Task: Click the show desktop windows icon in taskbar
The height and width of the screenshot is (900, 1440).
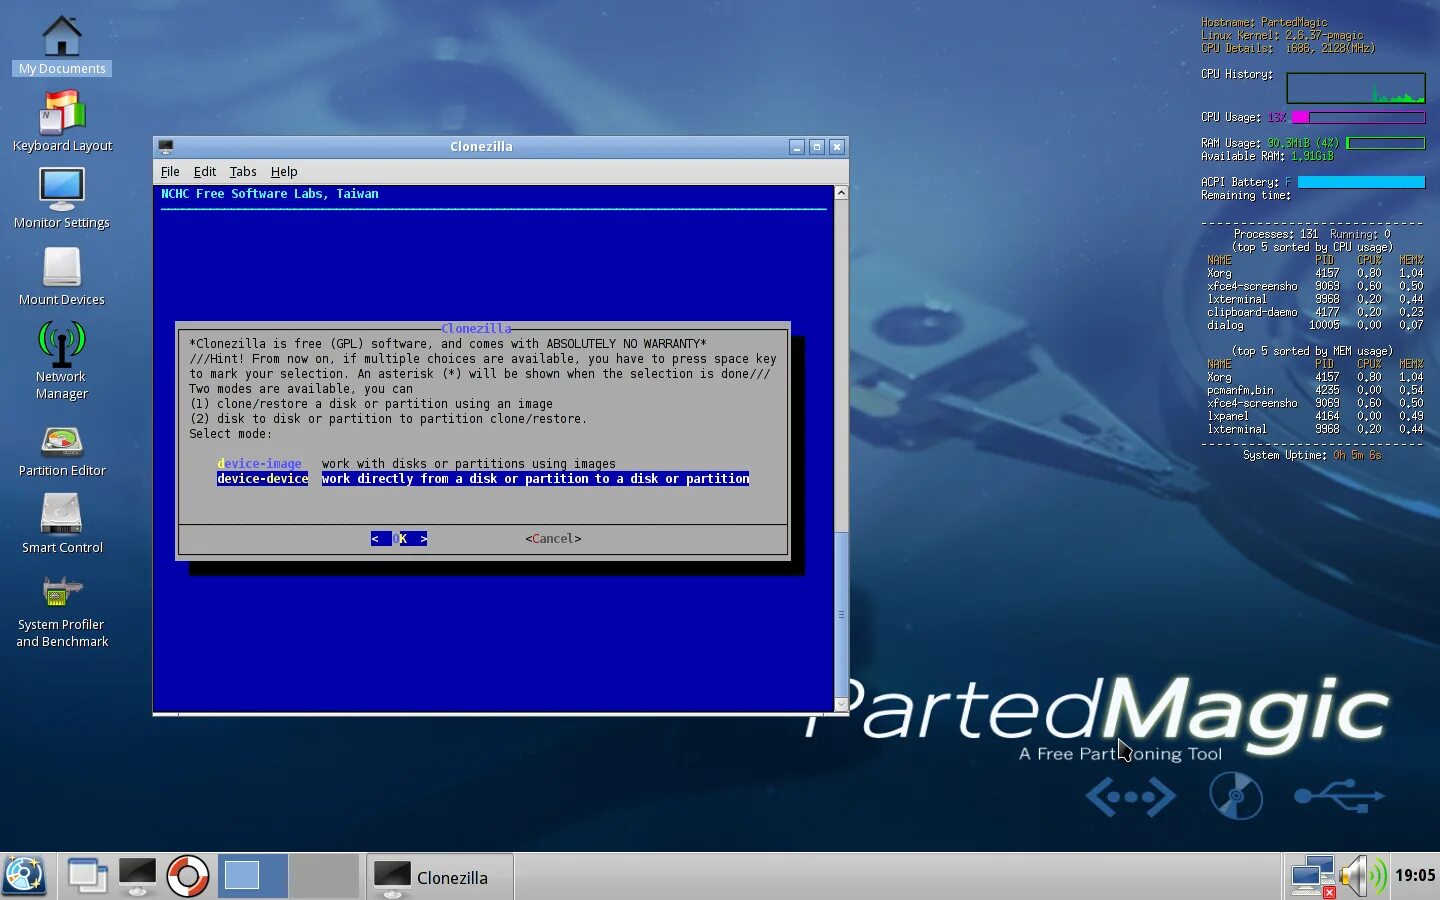Action: pyautogui.click(x=87, y=876)
